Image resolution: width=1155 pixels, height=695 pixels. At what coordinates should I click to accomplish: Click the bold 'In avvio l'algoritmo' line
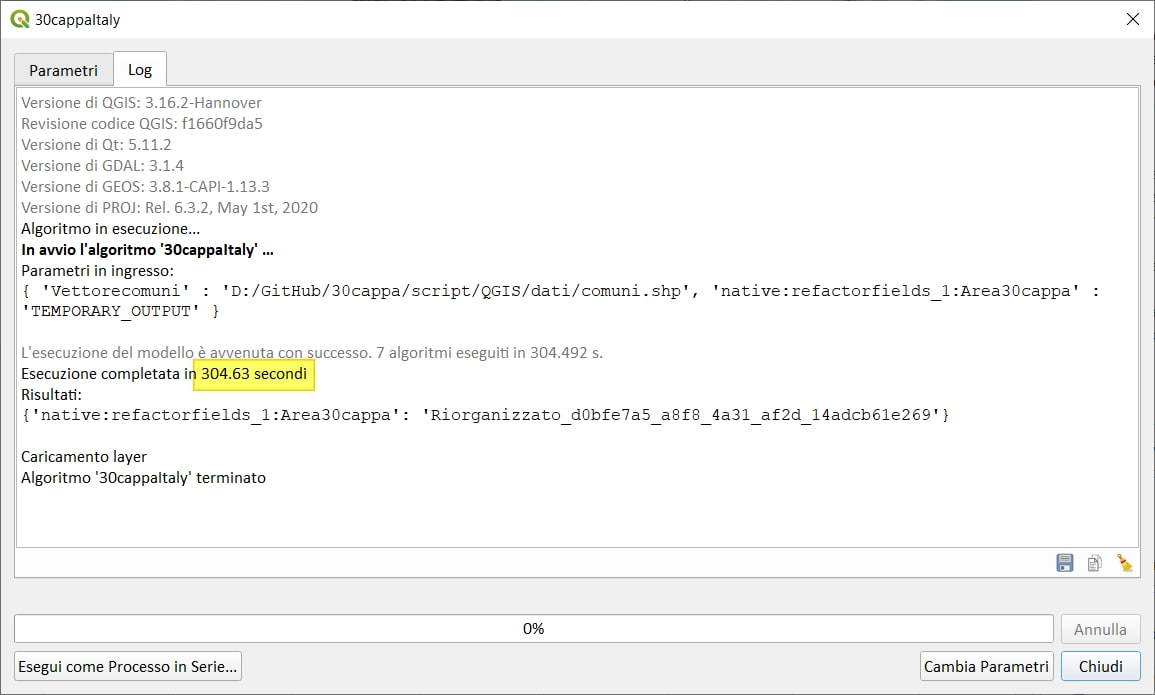[147, 249]
